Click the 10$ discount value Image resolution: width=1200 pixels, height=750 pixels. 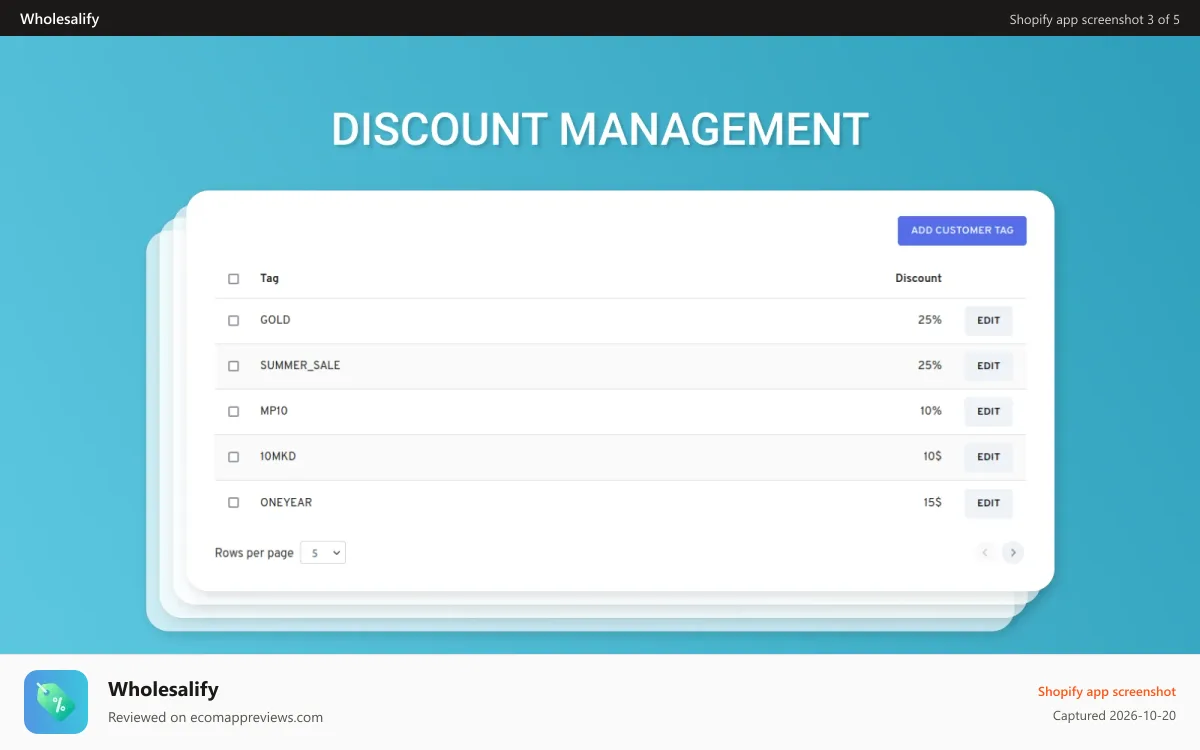coord(932,456)
